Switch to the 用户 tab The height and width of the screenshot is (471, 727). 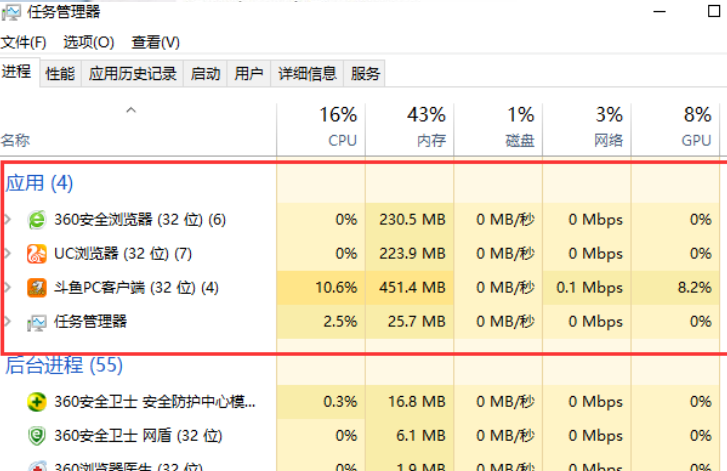(x=249, y=73)
